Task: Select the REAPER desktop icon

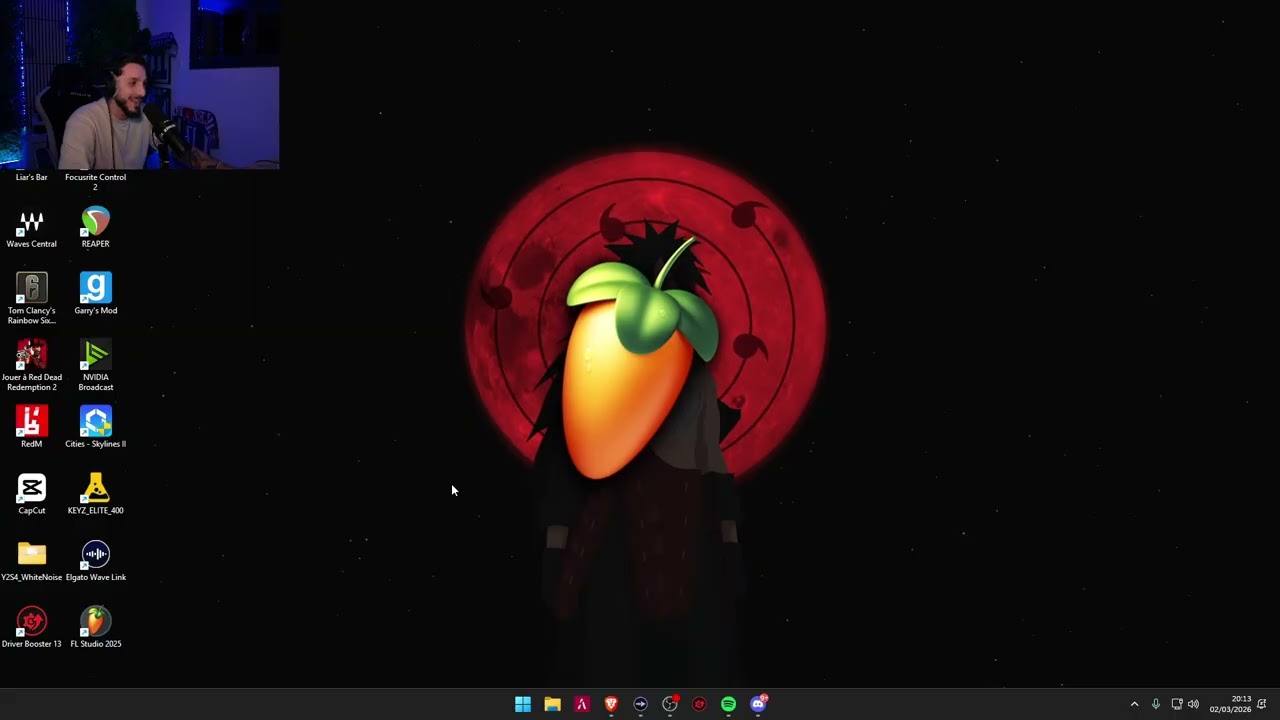Action: click(95, 229)
